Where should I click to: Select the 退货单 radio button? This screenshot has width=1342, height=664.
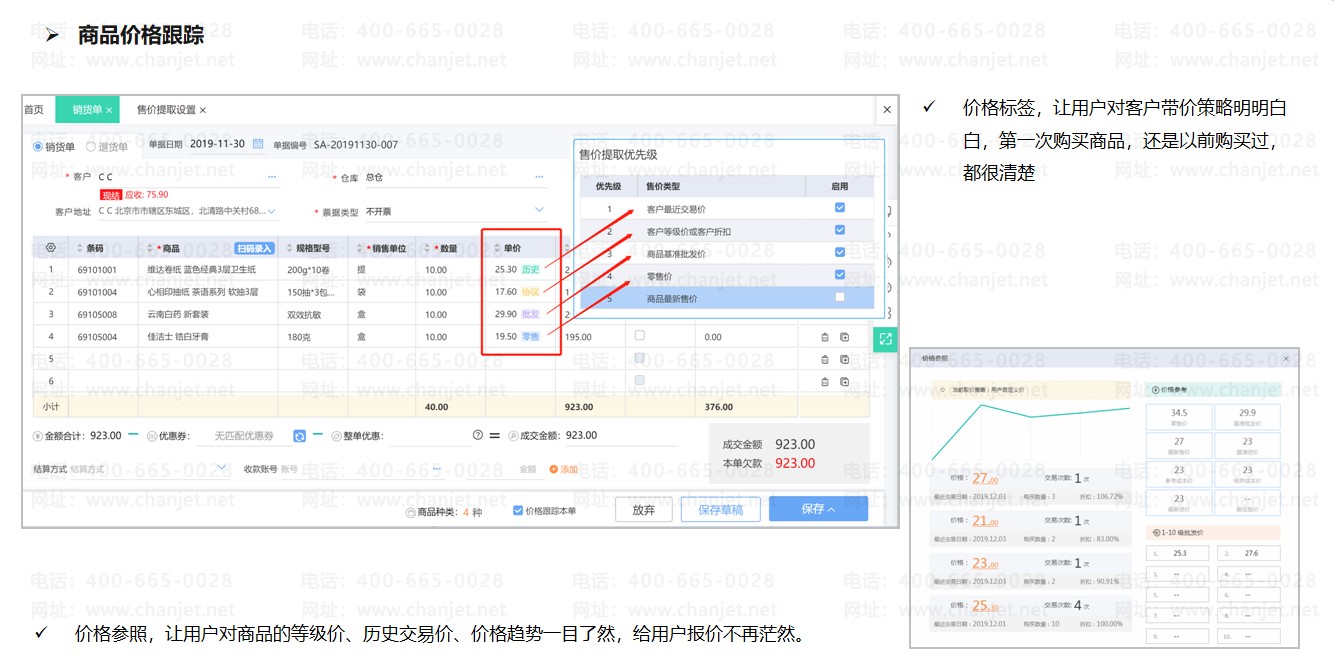click(x=91, y=146)
